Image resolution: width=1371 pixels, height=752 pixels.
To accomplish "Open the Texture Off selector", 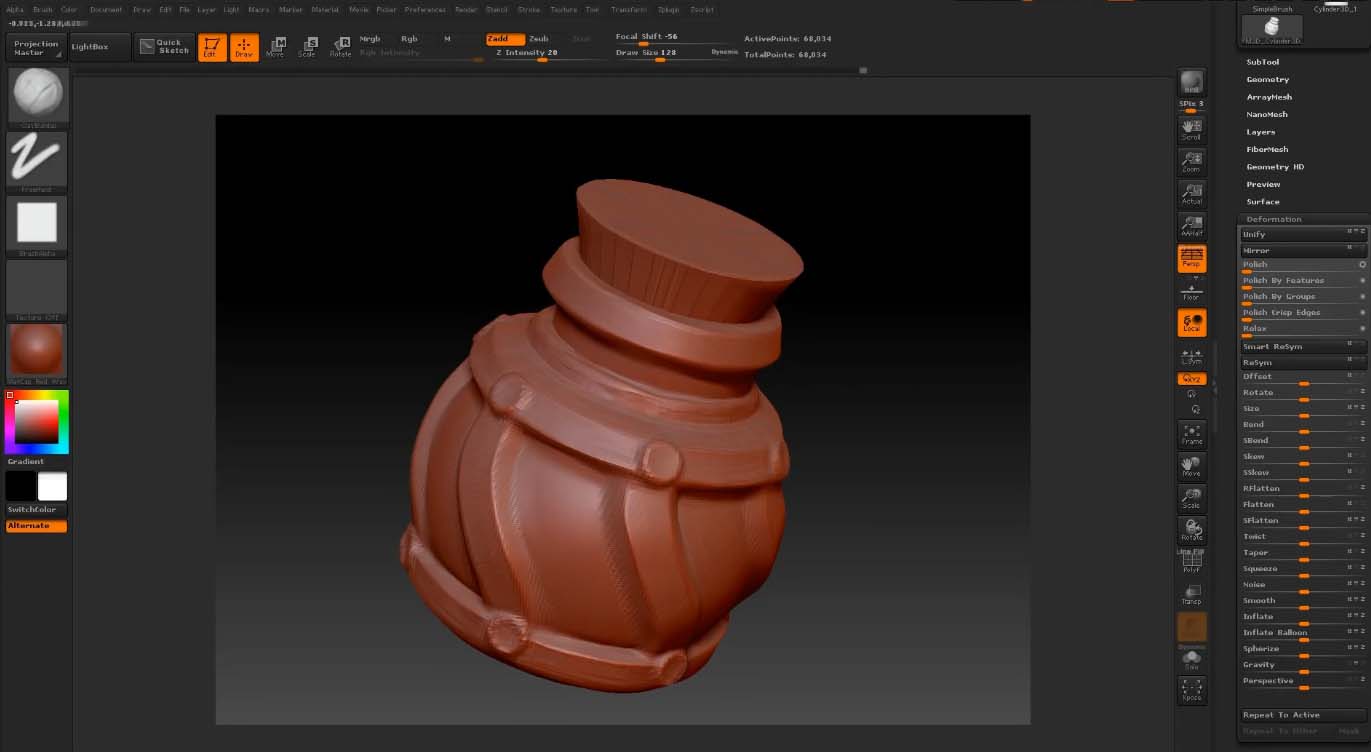I will coord(37,290).
